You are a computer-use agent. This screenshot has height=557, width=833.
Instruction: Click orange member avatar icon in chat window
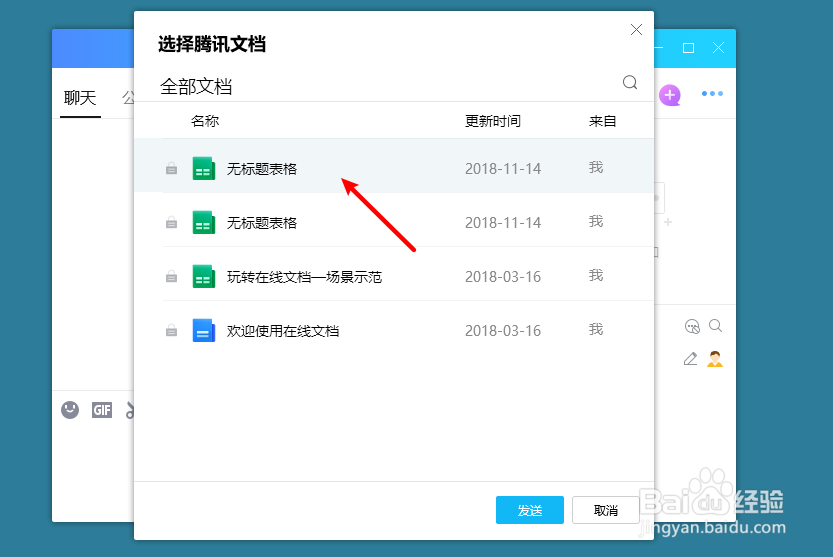tap(715, 359)
